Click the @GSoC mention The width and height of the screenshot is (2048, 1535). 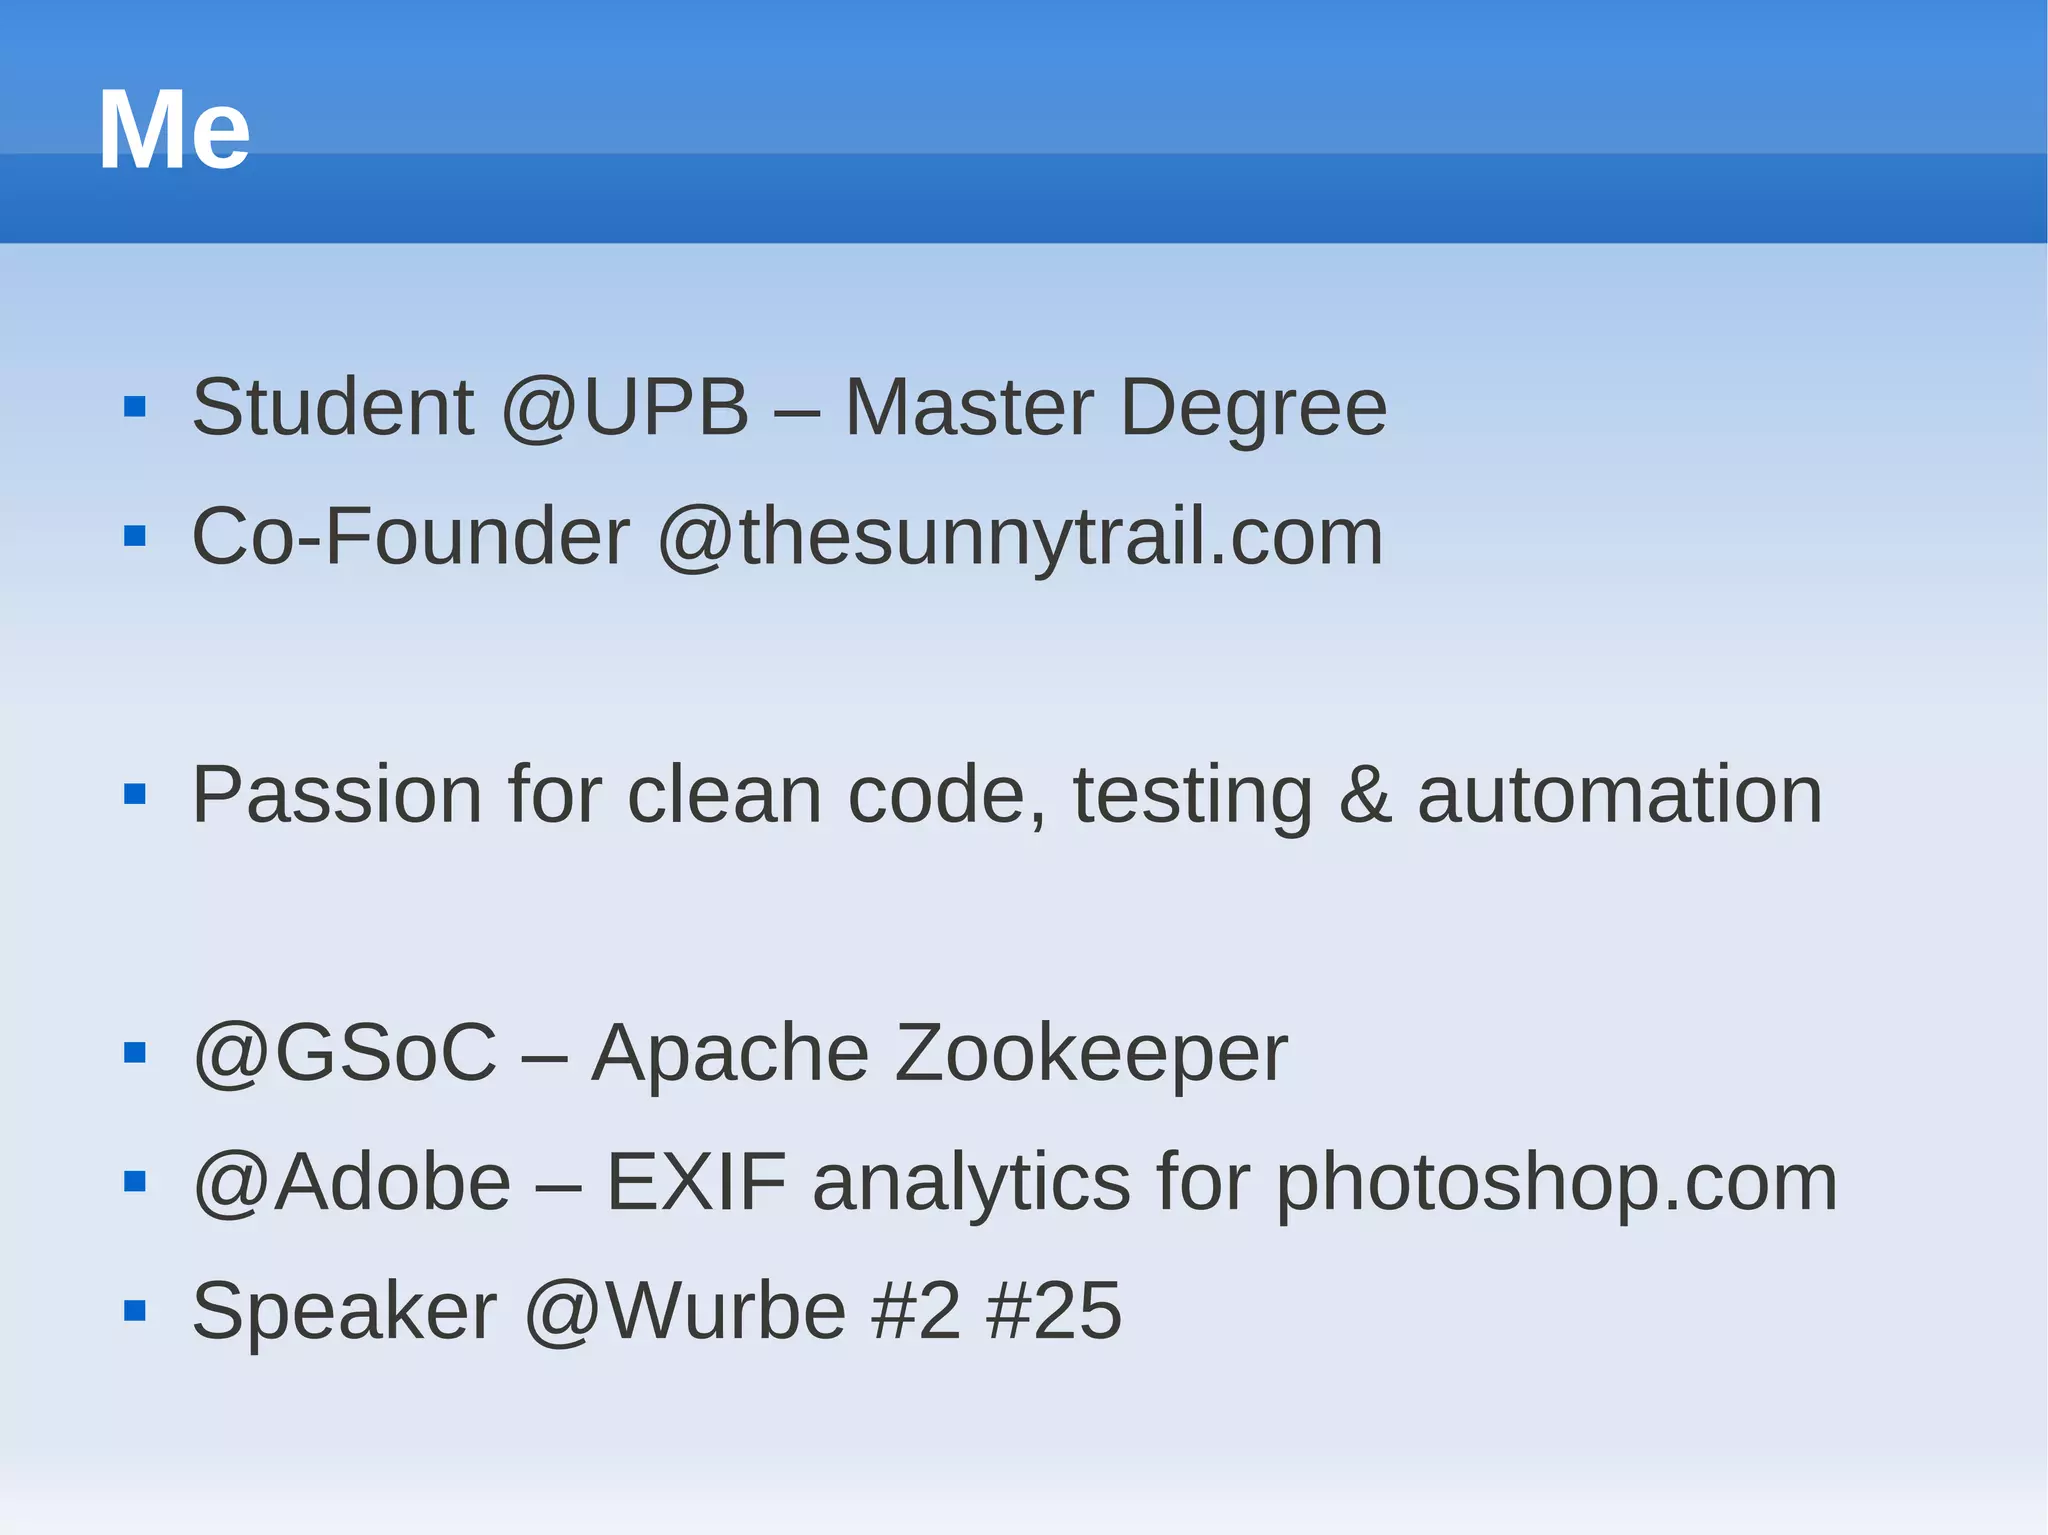tap(345, 1053)
